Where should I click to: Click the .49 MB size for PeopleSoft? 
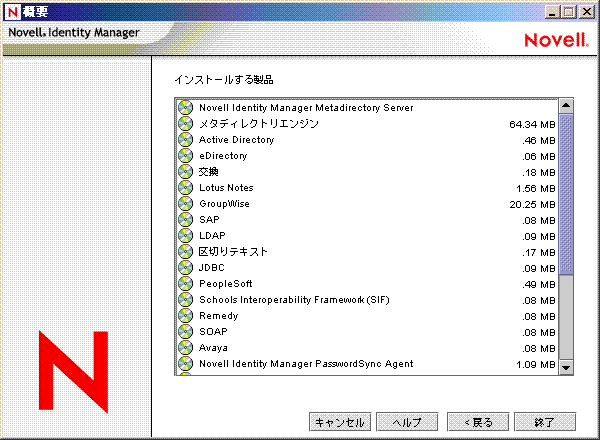click(539, 285)
